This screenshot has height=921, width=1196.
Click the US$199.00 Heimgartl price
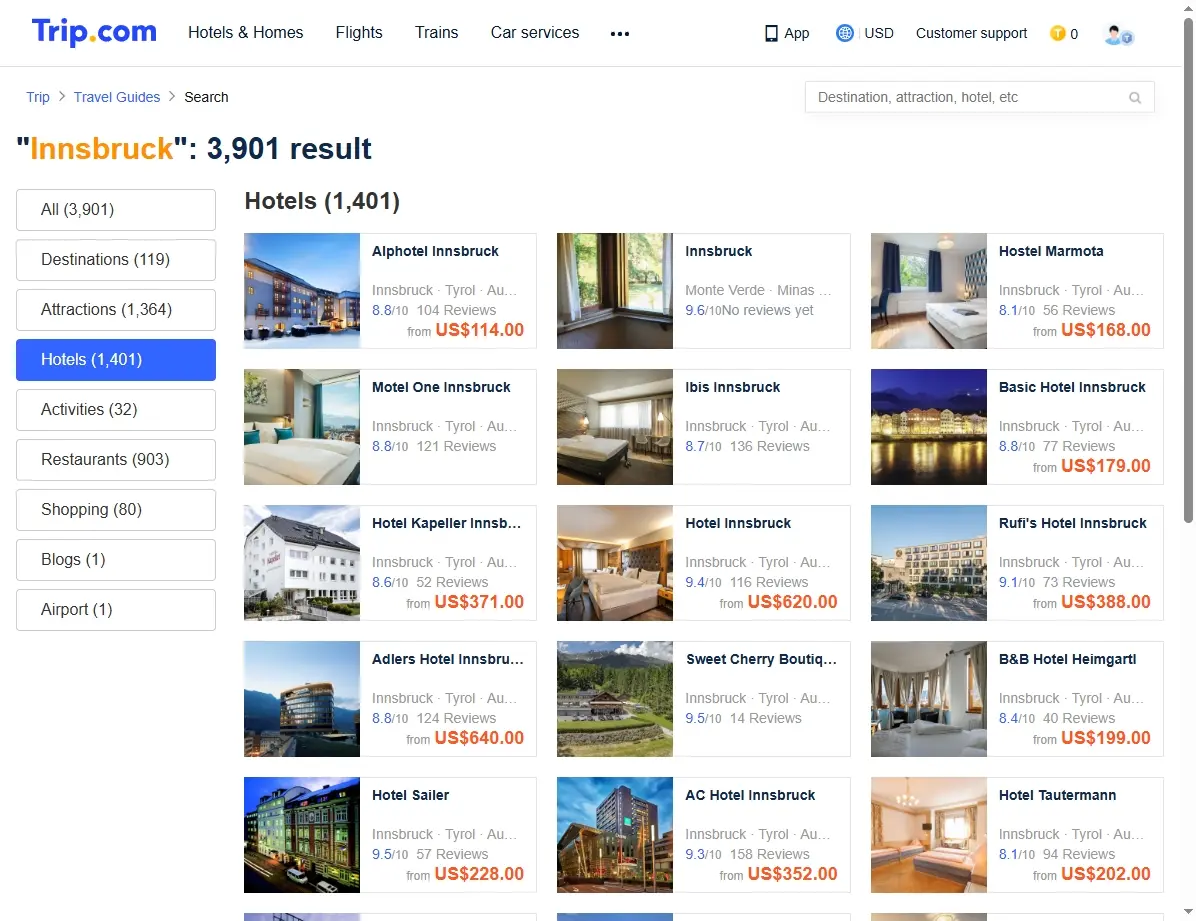pos(1106,738)
